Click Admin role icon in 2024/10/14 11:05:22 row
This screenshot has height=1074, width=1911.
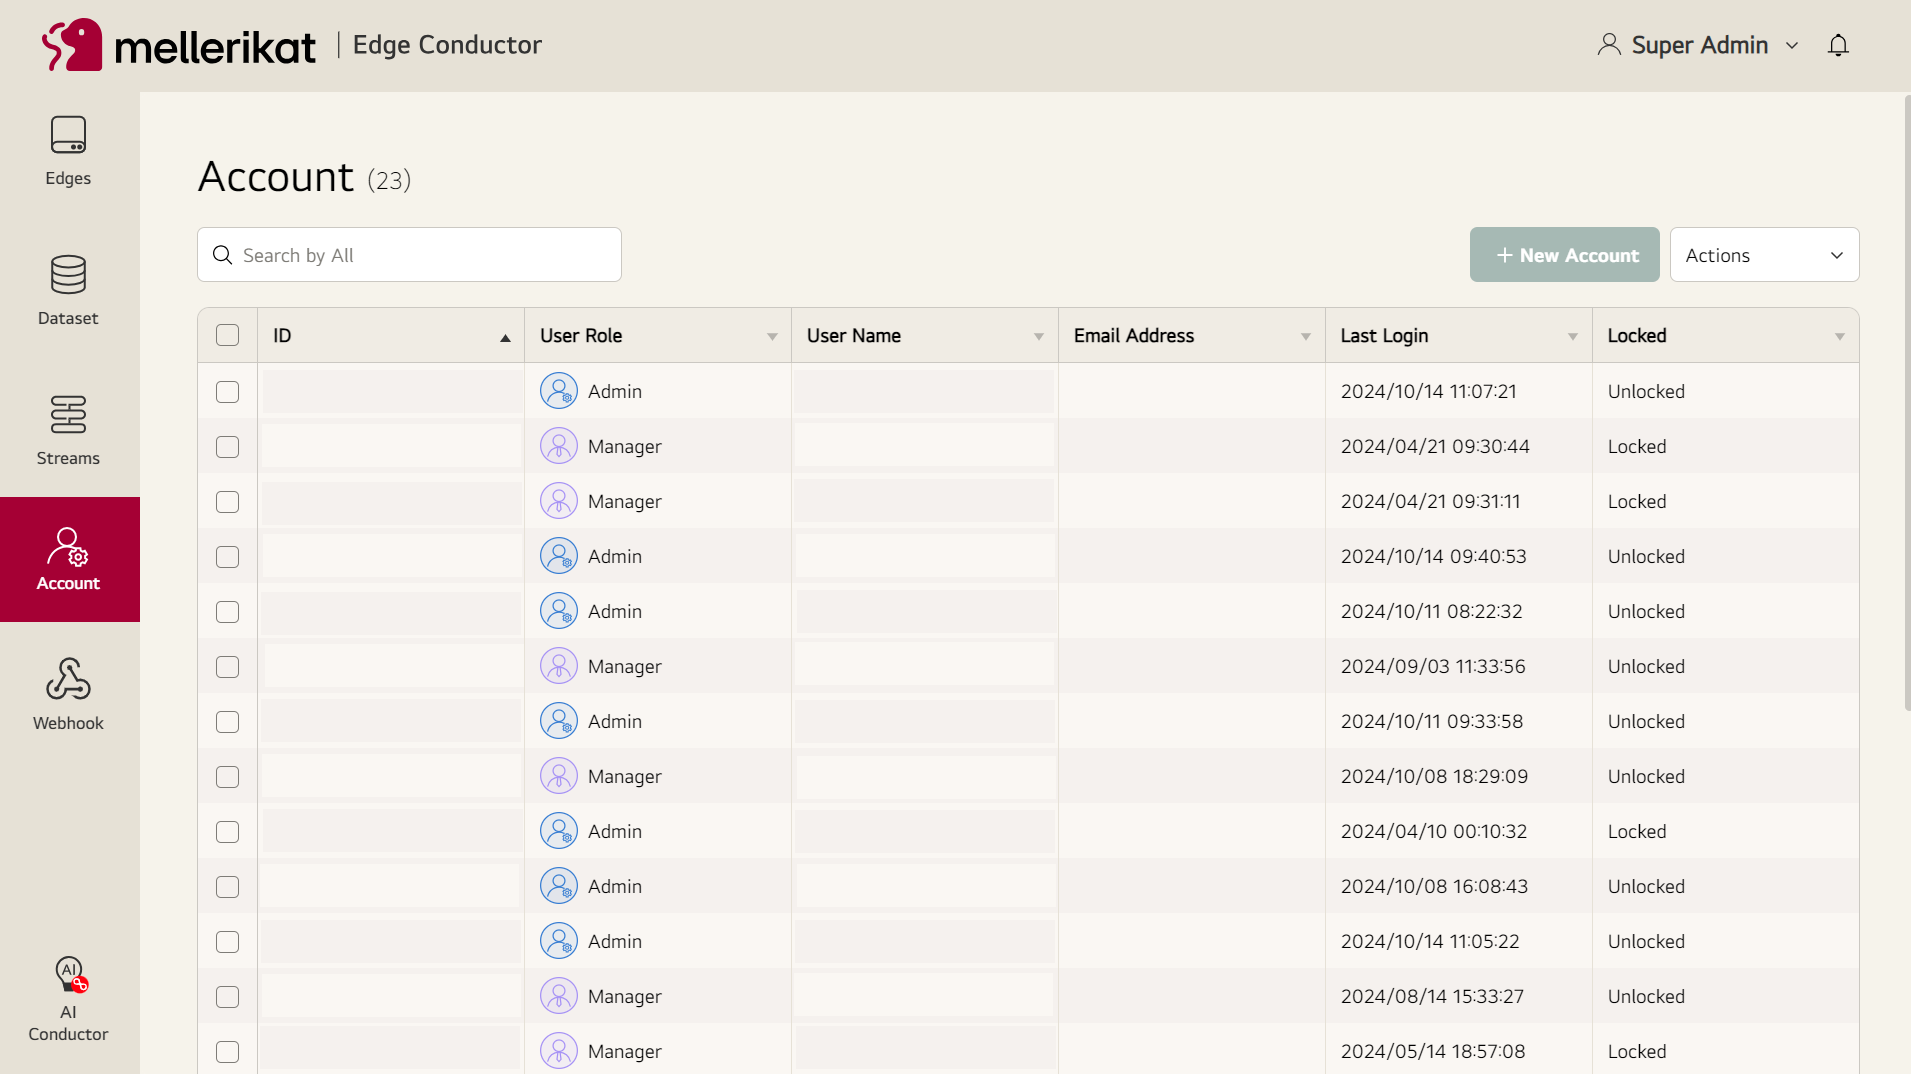tap(559, 941)
